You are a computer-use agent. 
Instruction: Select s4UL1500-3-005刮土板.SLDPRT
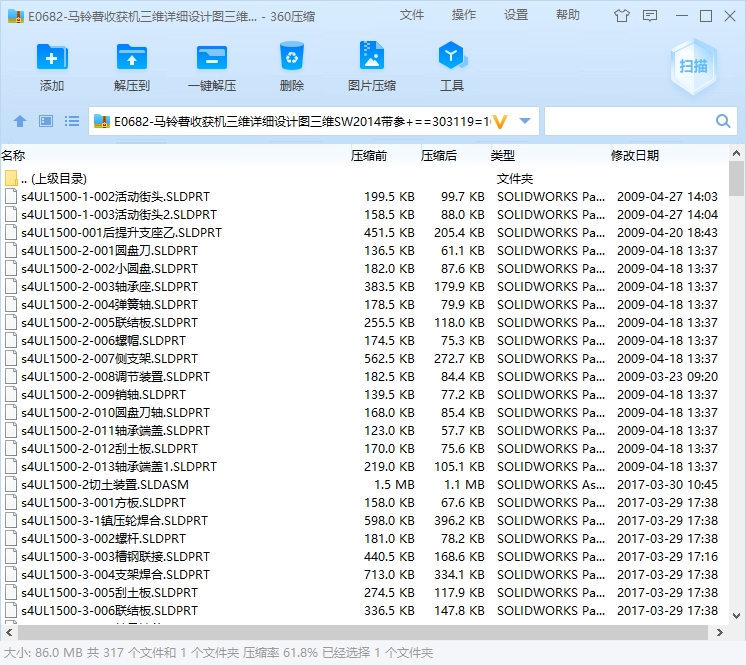click(x=364, y=593)
